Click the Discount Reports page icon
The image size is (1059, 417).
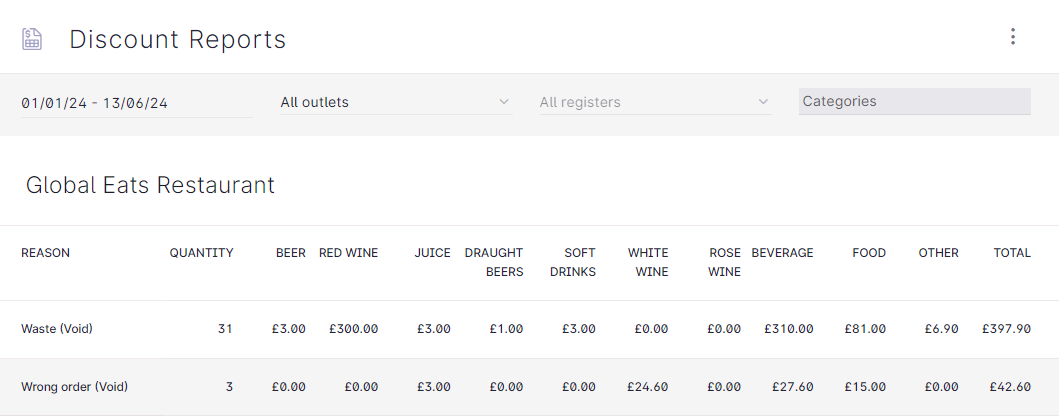(32, 39)
